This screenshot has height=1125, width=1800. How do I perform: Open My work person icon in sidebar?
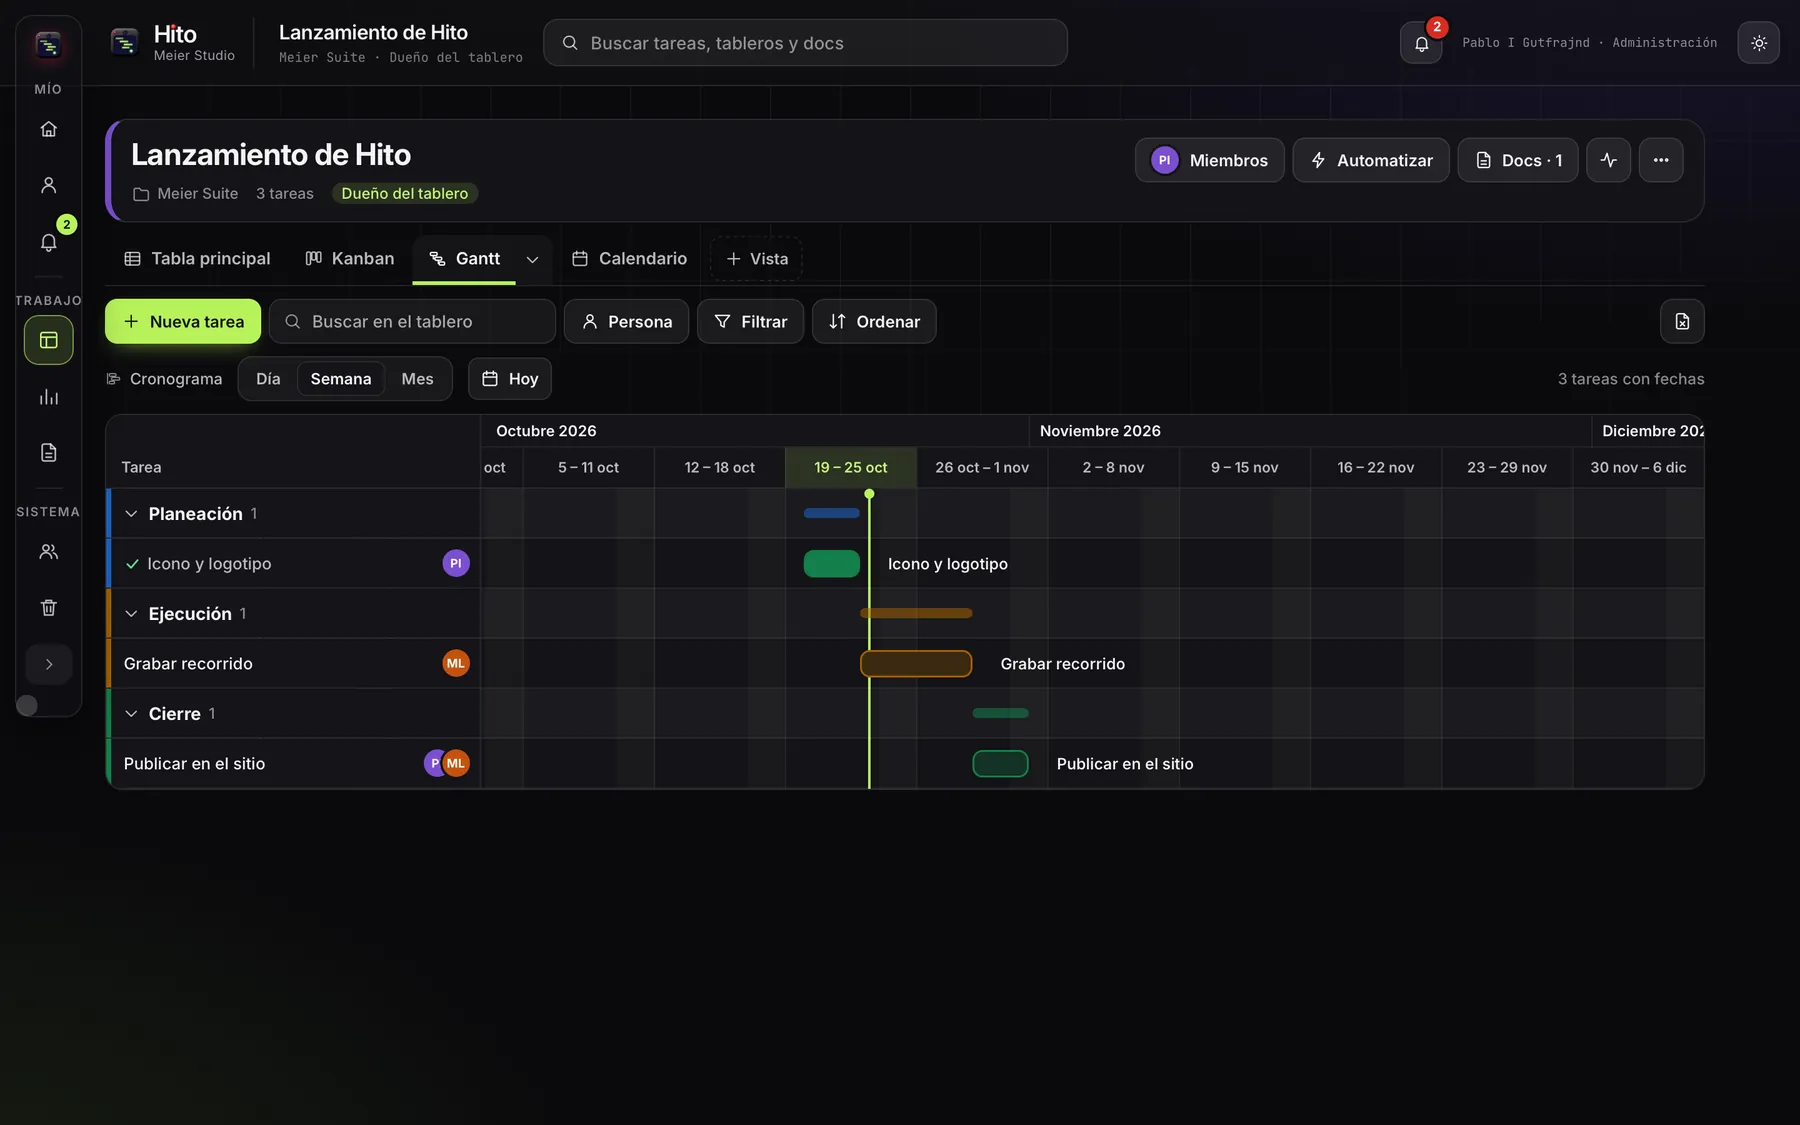point(48,185)
